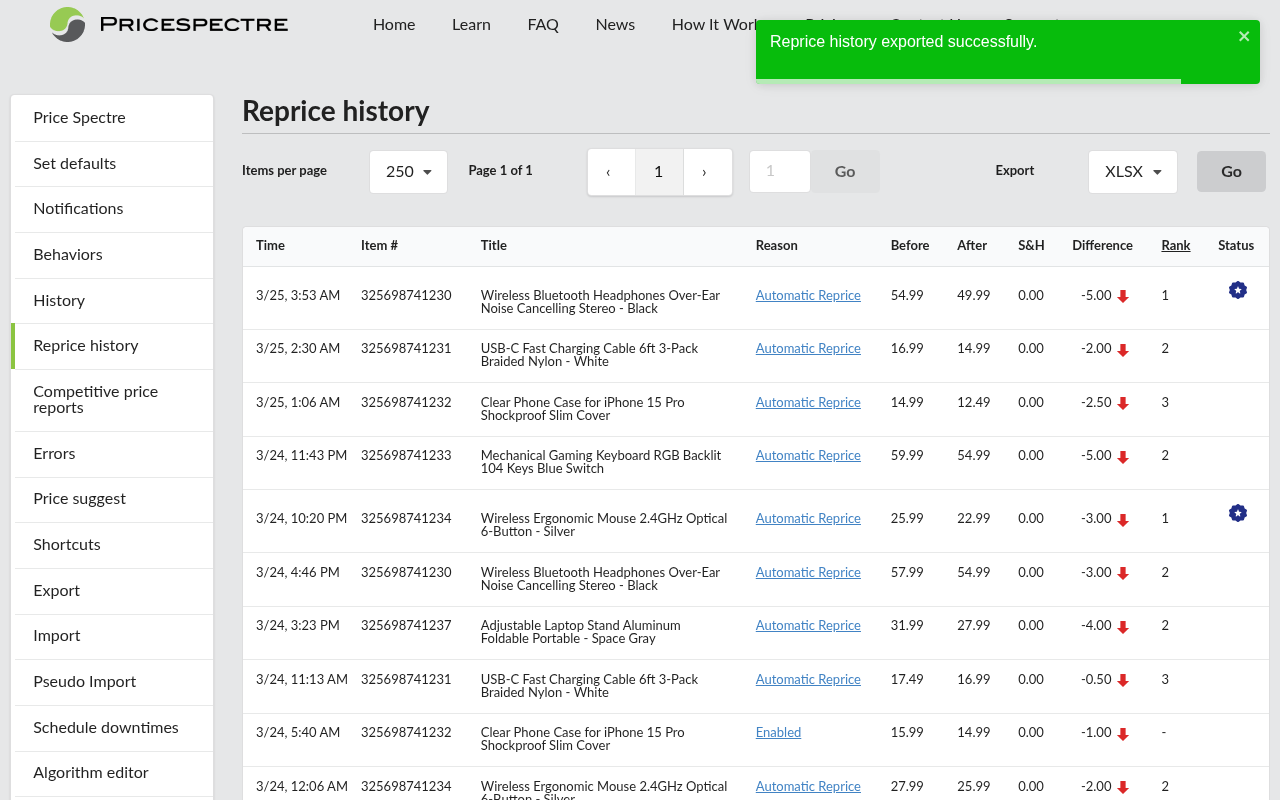Click the red drop arrow beside the -1.00 difference
Image resolution: width=1280 pixels, height=800 pixels.
[1124, 732]
